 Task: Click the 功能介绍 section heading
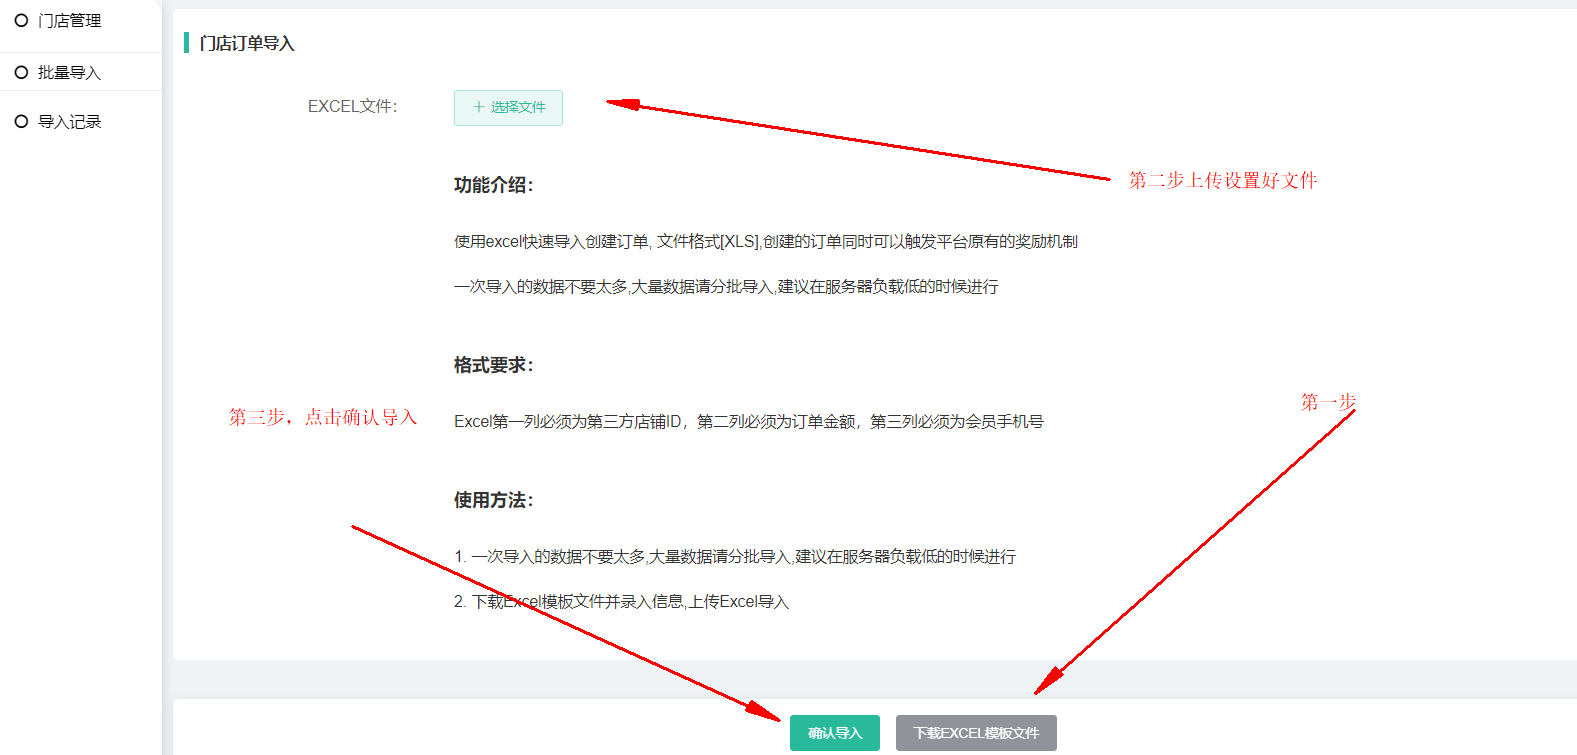click(493, 185)
